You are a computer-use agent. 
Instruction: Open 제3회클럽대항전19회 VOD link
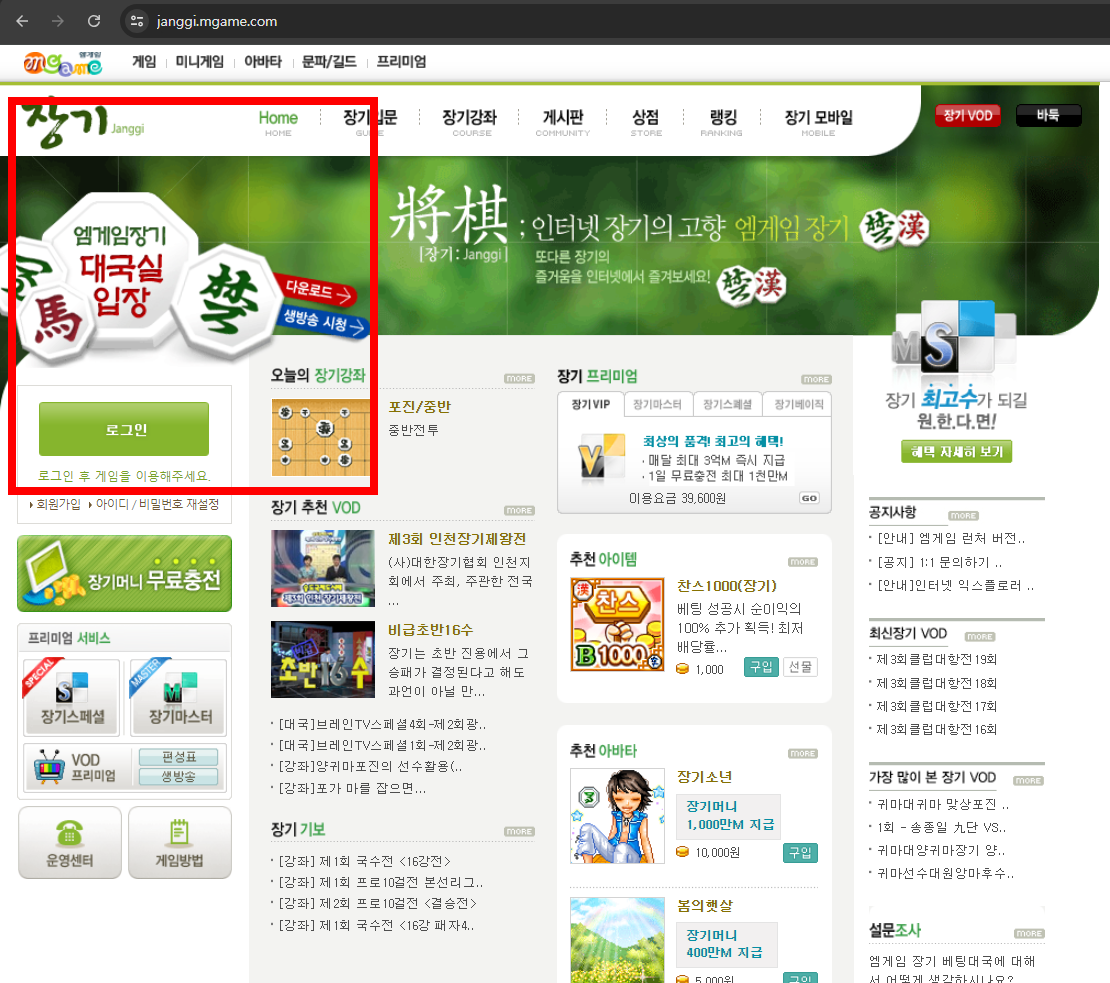pyautogui.click(x=936, y=659)
